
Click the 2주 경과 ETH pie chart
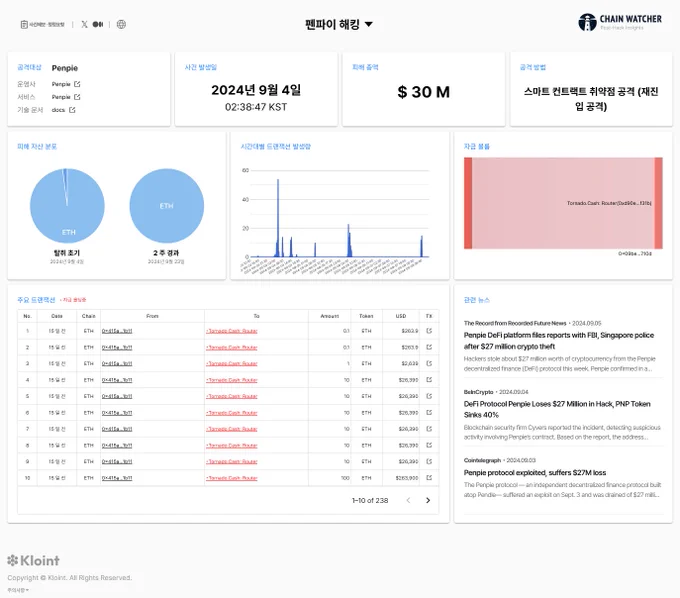[167, 206]
